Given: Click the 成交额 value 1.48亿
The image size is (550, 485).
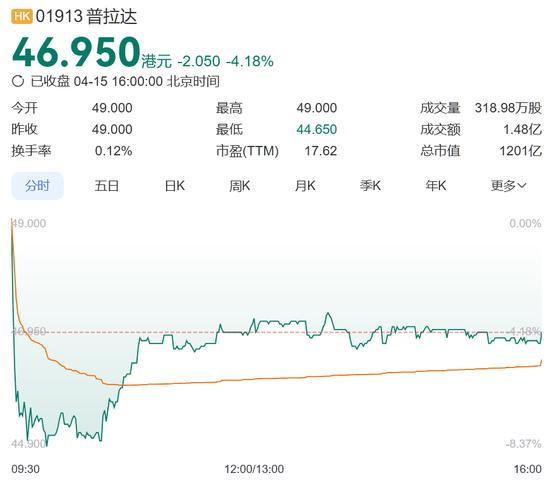Looking at the screenshot, I should (523, 129).
